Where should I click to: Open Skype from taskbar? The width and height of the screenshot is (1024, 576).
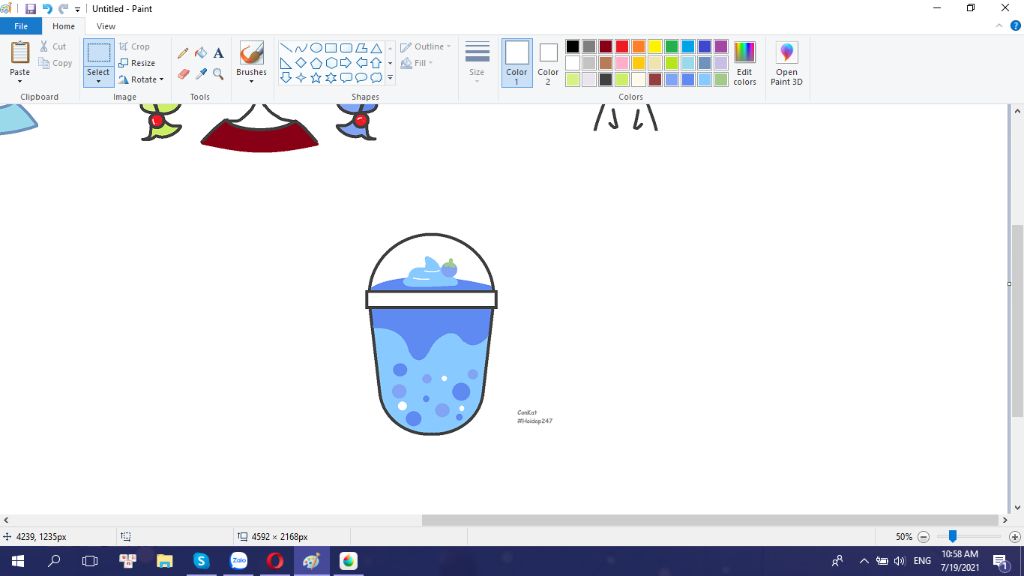201,561
